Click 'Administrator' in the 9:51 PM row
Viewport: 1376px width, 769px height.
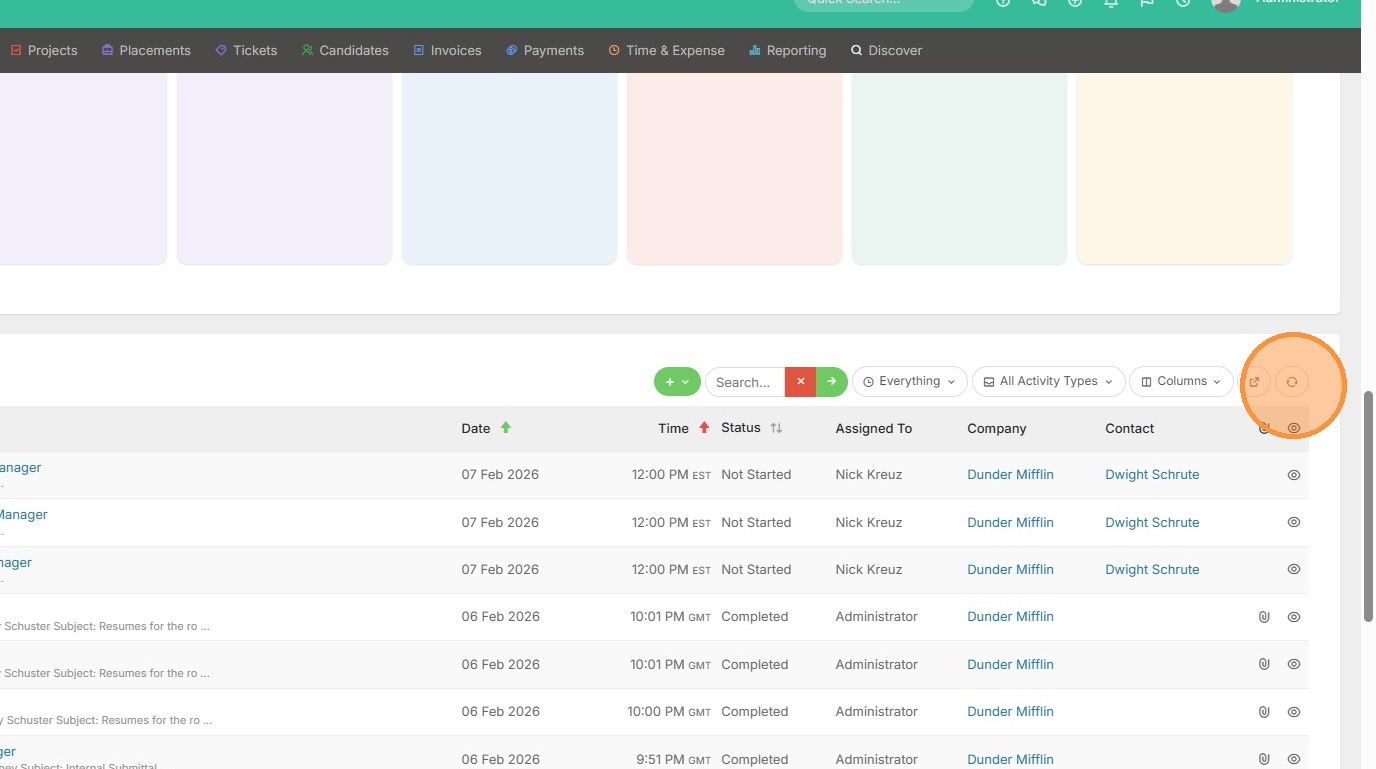point(876,759)
